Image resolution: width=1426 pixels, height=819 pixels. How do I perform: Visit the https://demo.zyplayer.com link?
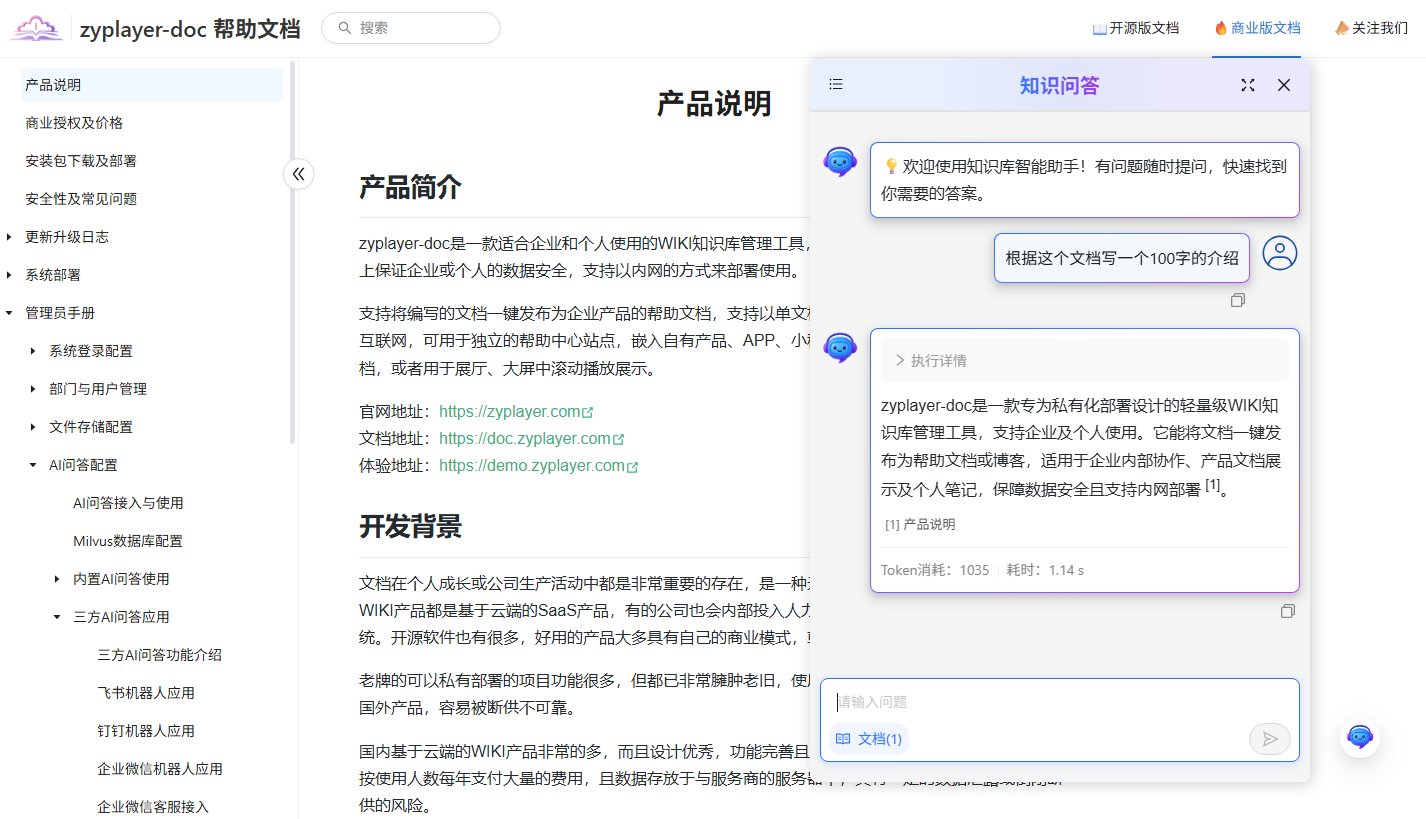point(532,465)
